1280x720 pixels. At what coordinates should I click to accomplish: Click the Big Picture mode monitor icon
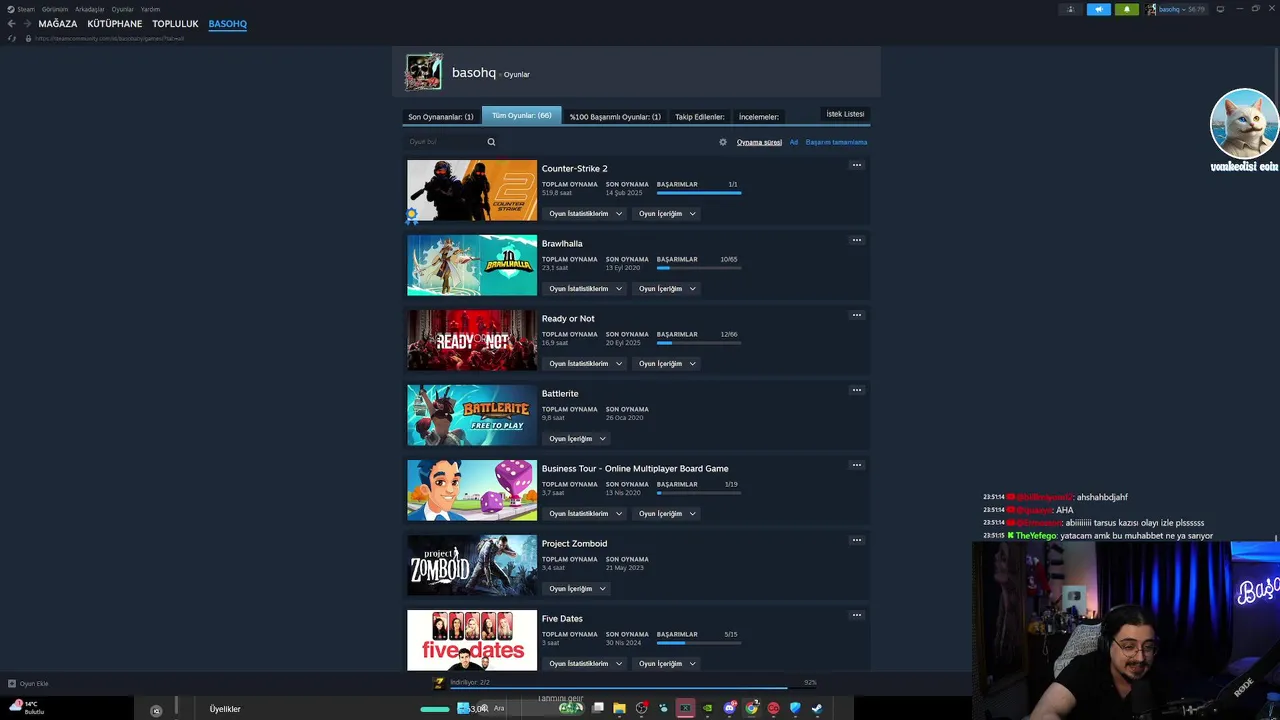pyautogui.click(x=1220, y=9)
